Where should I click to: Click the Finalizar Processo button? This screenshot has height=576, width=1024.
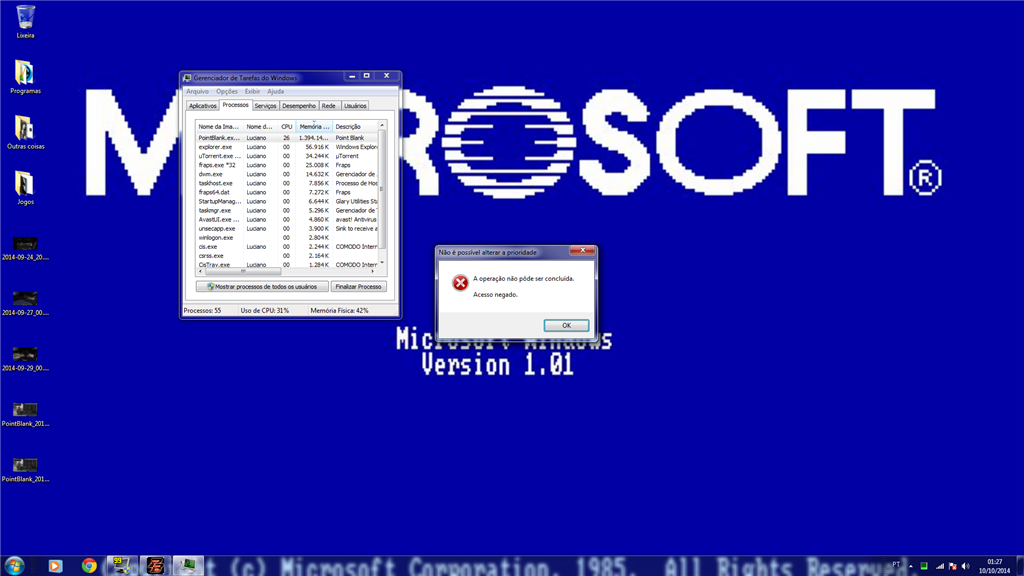pos(359,287)
